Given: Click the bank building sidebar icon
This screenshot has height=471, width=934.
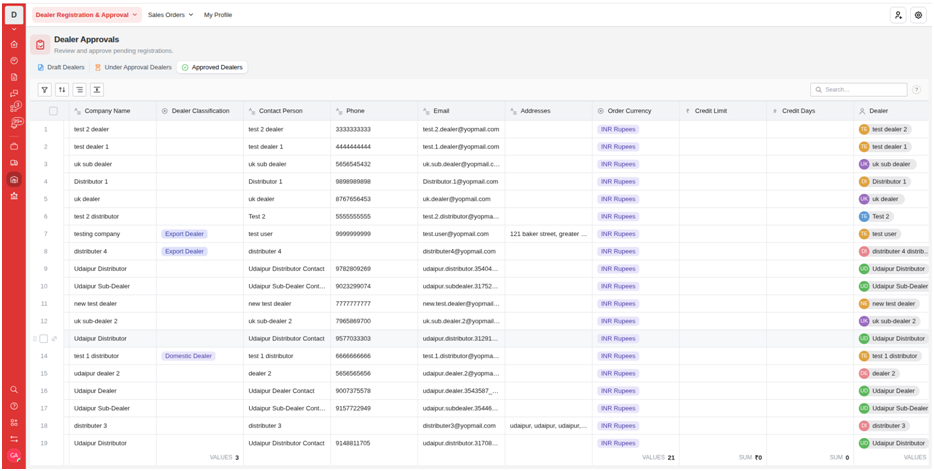Looking at the screenshot, I should pos(14,196).
